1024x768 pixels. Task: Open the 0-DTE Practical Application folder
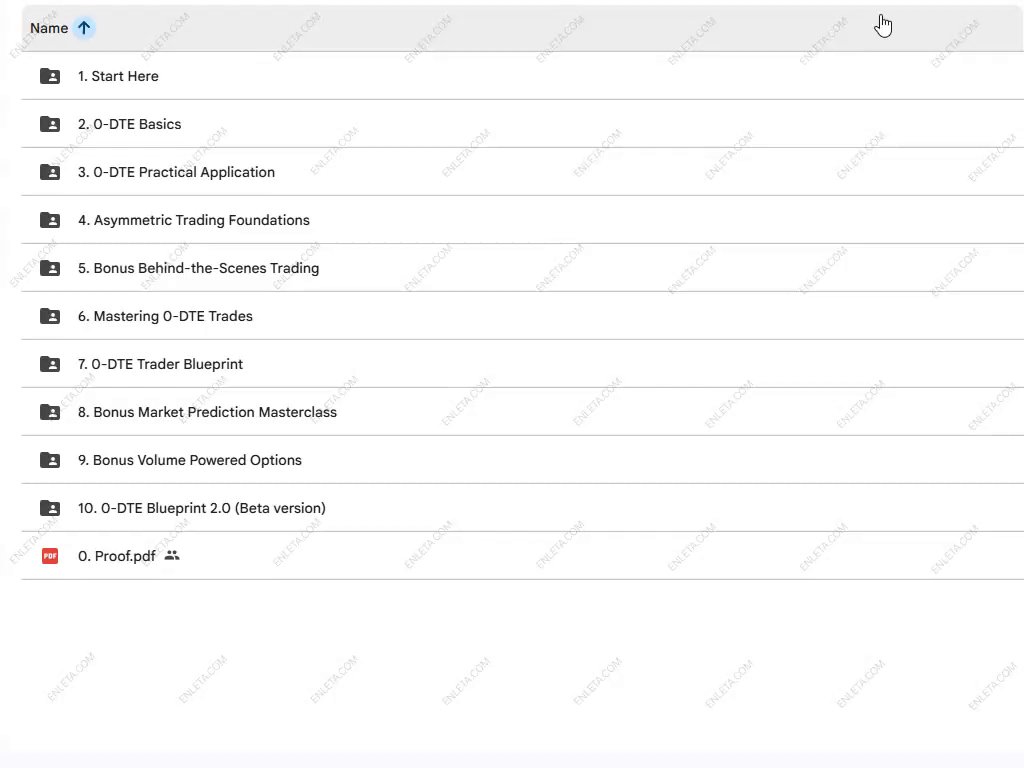click(x=176, y=172)
